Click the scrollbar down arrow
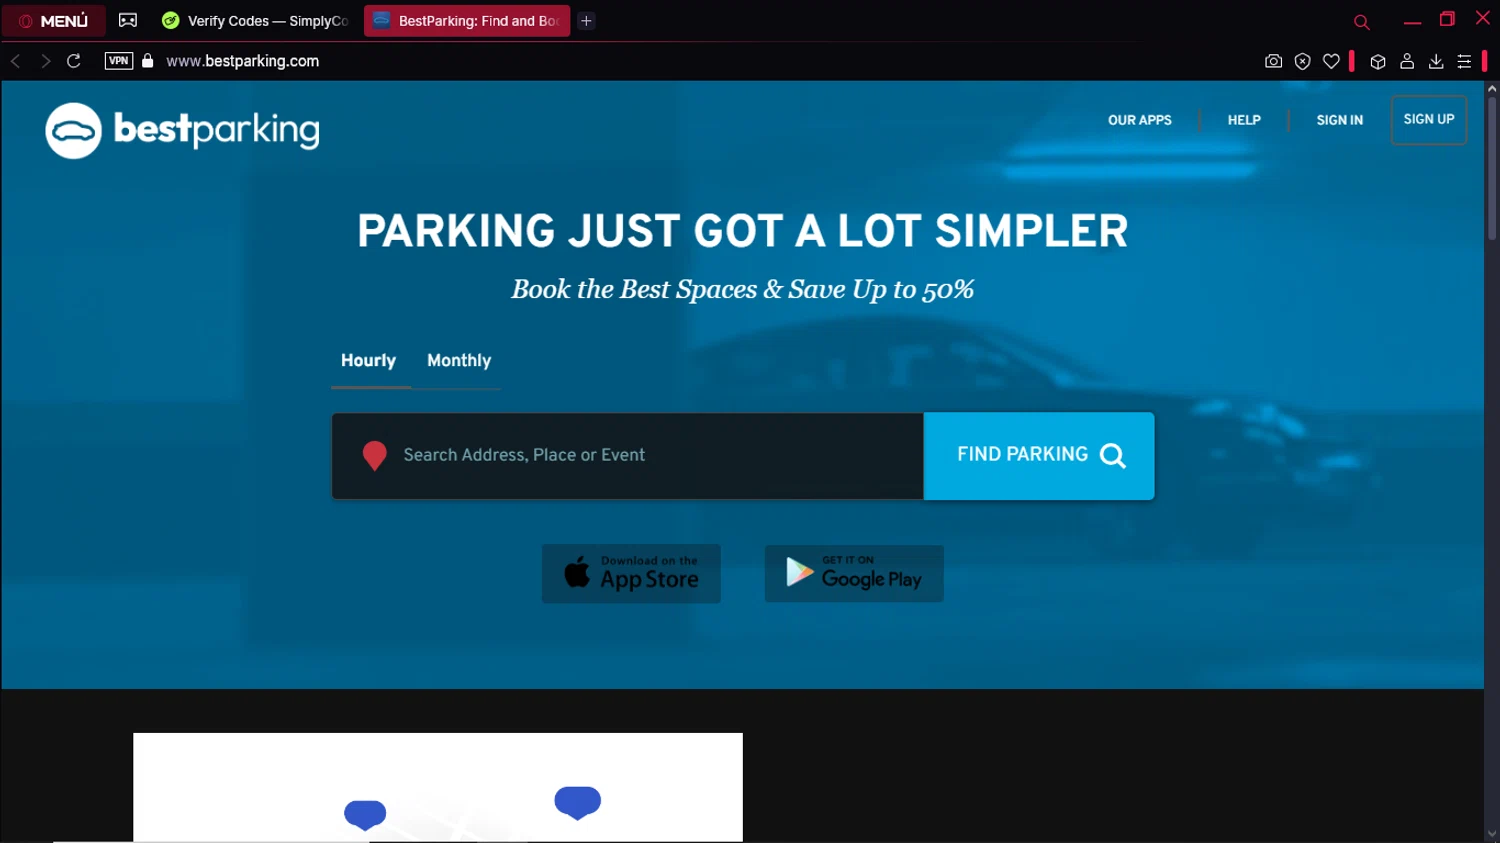The image size is (1500, 843). point(1492,835)
